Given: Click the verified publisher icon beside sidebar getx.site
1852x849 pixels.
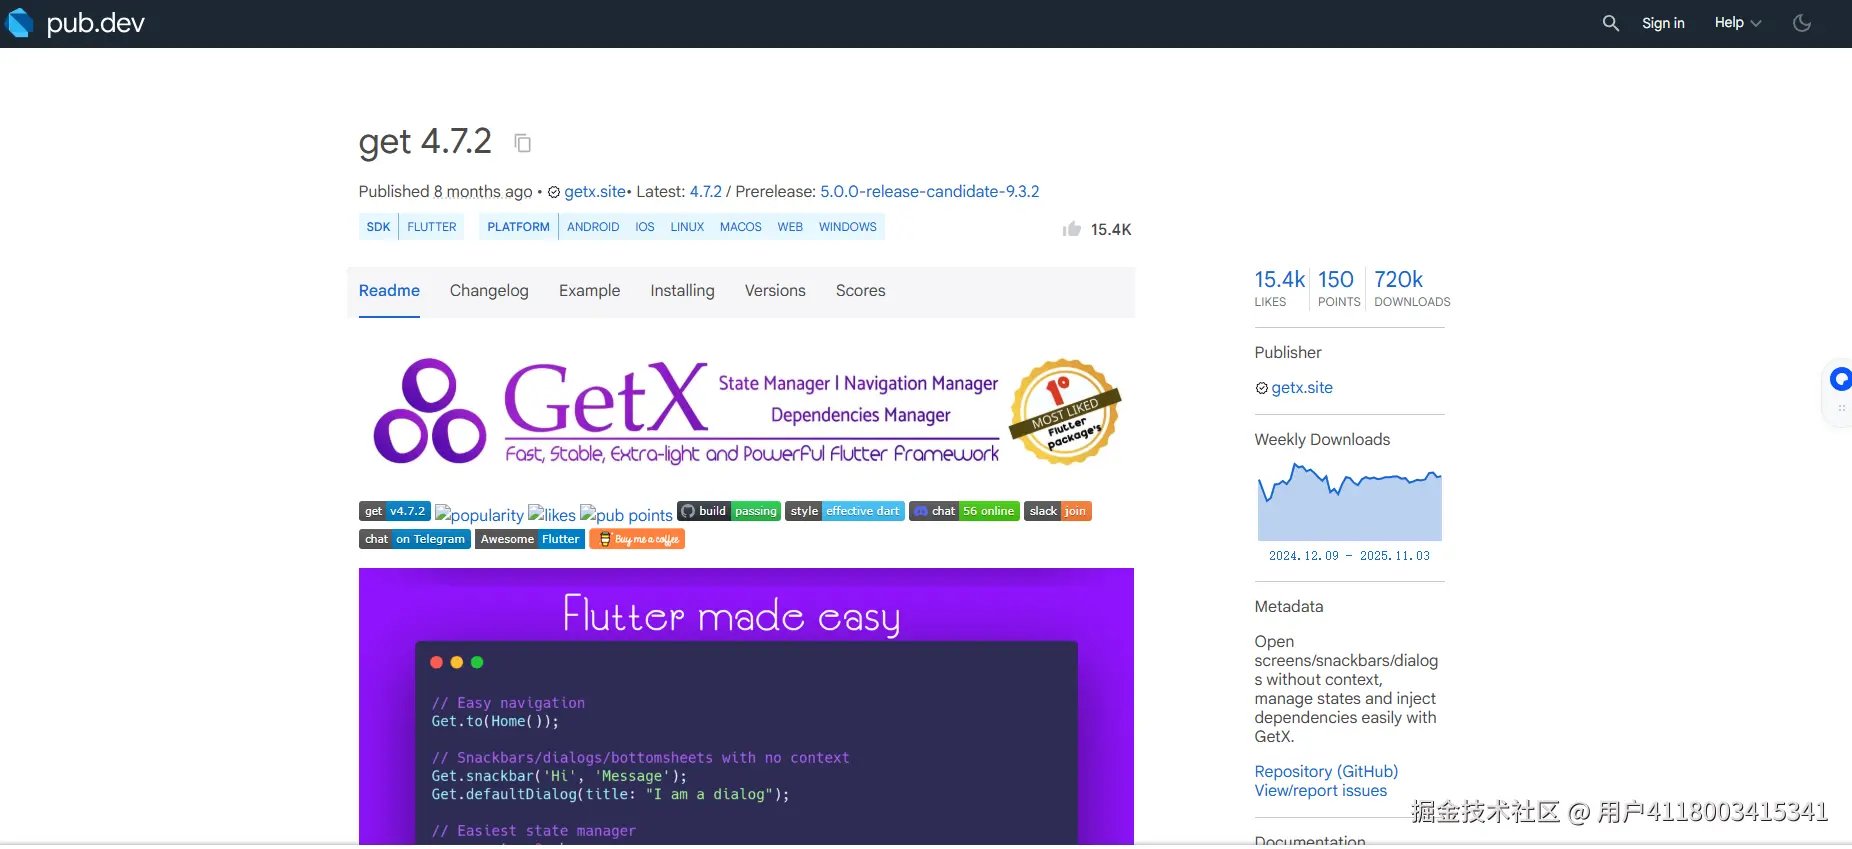Looking at the screenshot, I should [1262, 388].
